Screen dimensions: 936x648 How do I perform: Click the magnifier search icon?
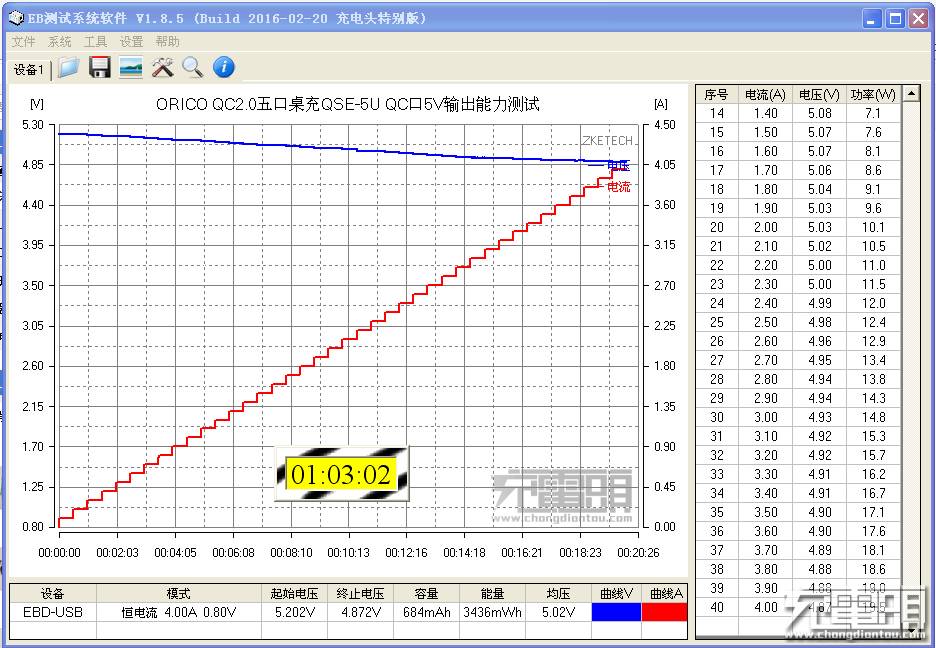(193, 67)
